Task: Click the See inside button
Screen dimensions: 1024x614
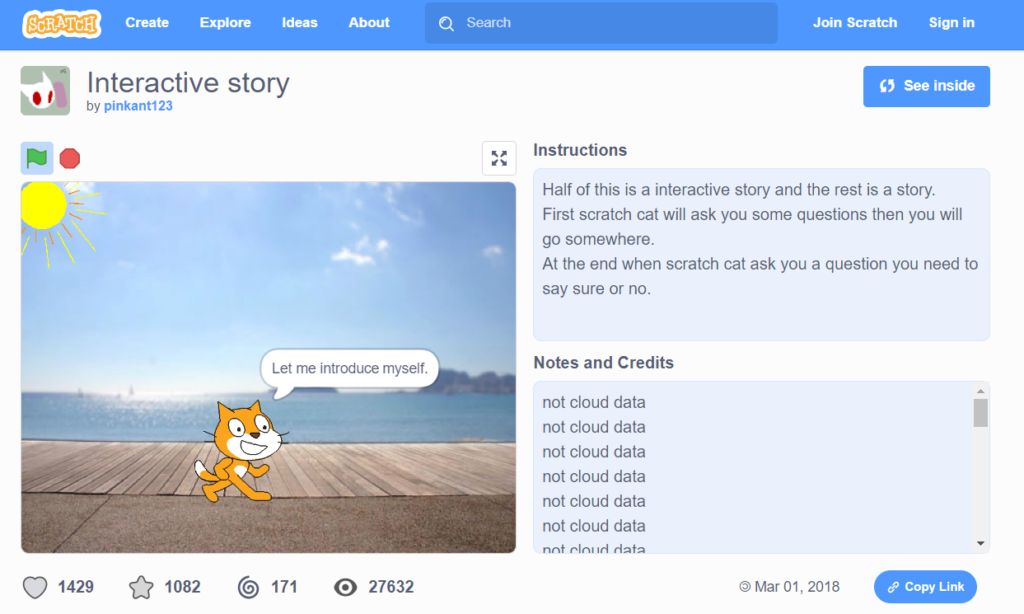Action: tap(926, 86)
